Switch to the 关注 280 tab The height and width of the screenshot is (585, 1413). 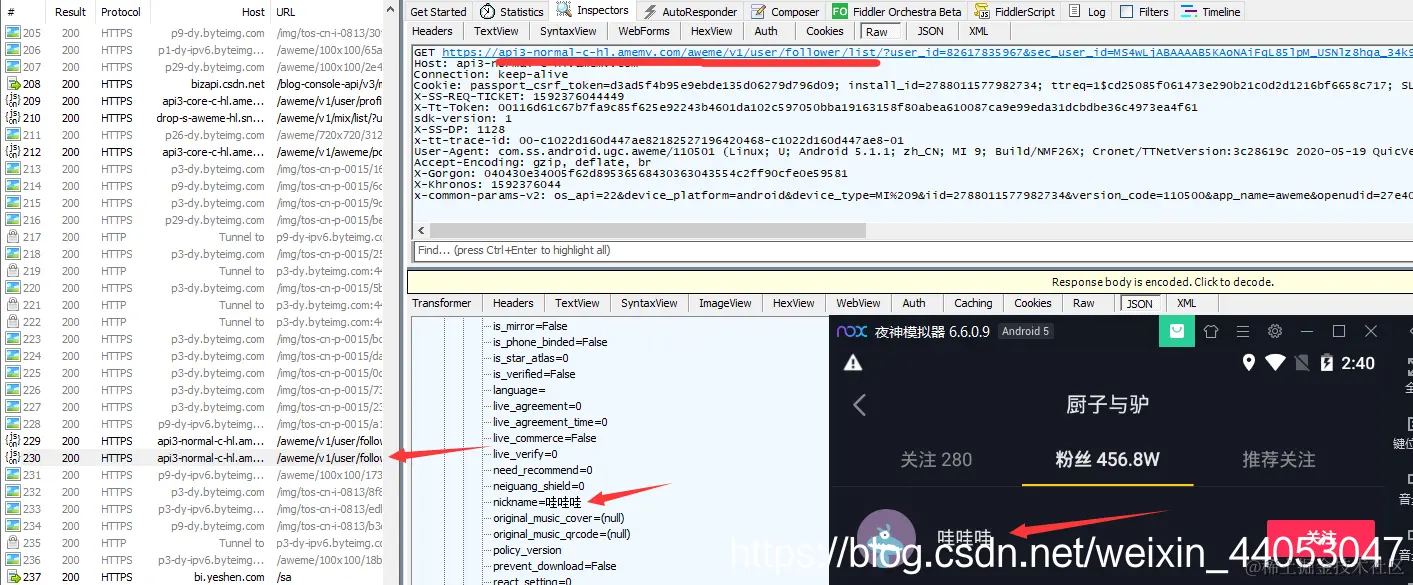pyautogui.click(x=936, y=459)
